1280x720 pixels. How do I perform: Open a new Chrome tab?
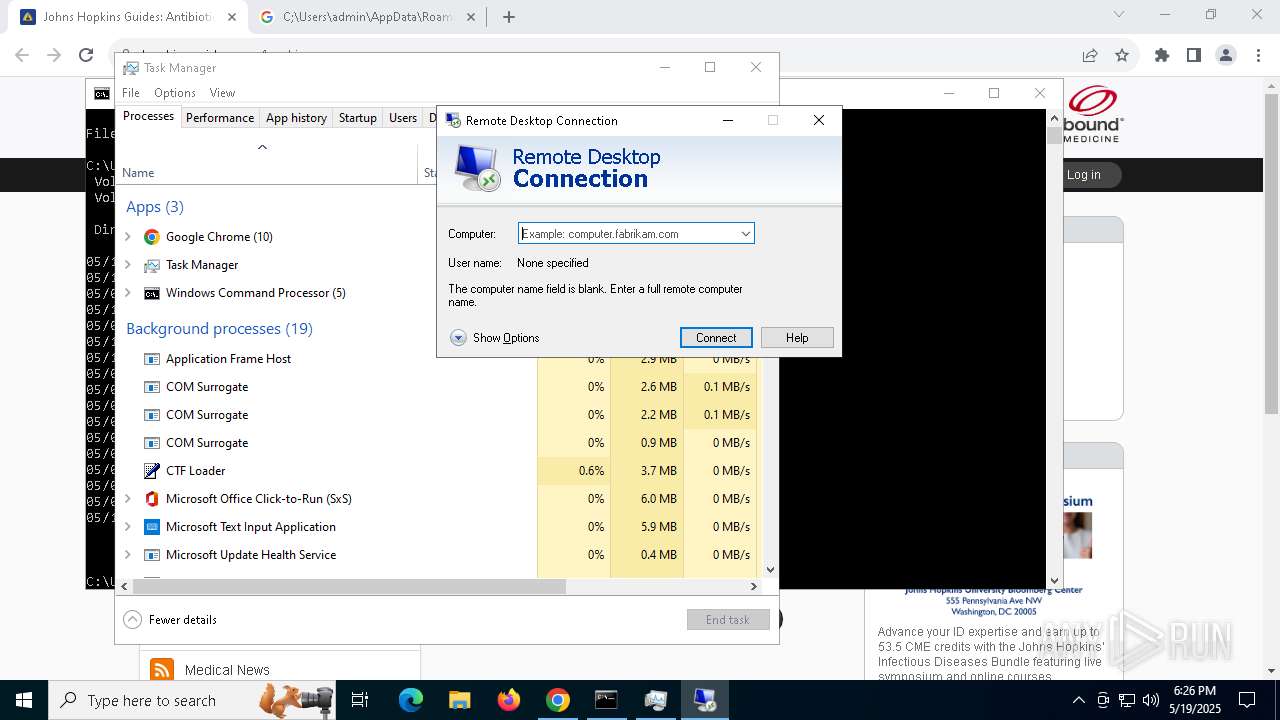point(509,17)
